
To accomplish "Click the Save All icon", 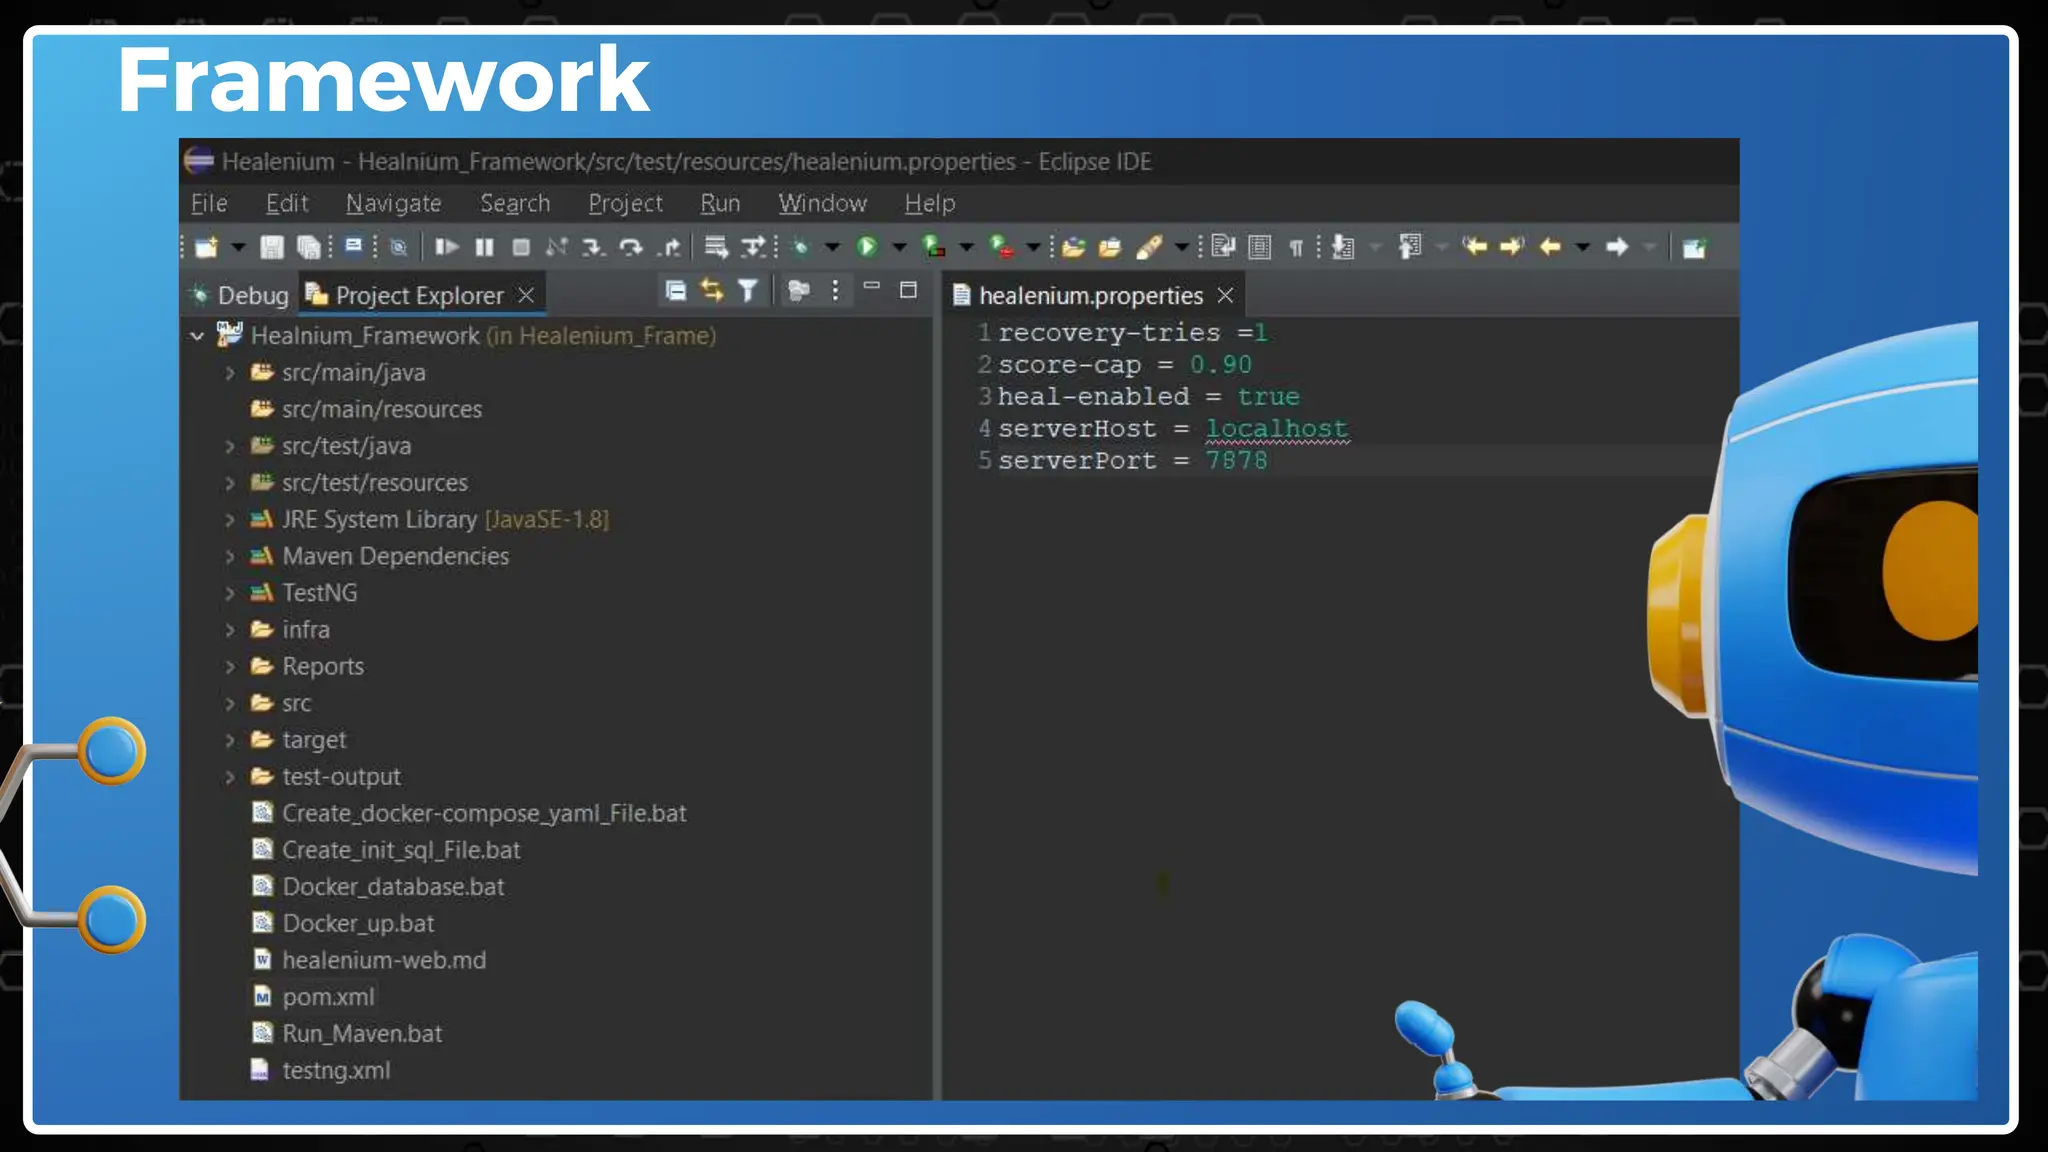I will pyautogui.click(x=309, y=247).
